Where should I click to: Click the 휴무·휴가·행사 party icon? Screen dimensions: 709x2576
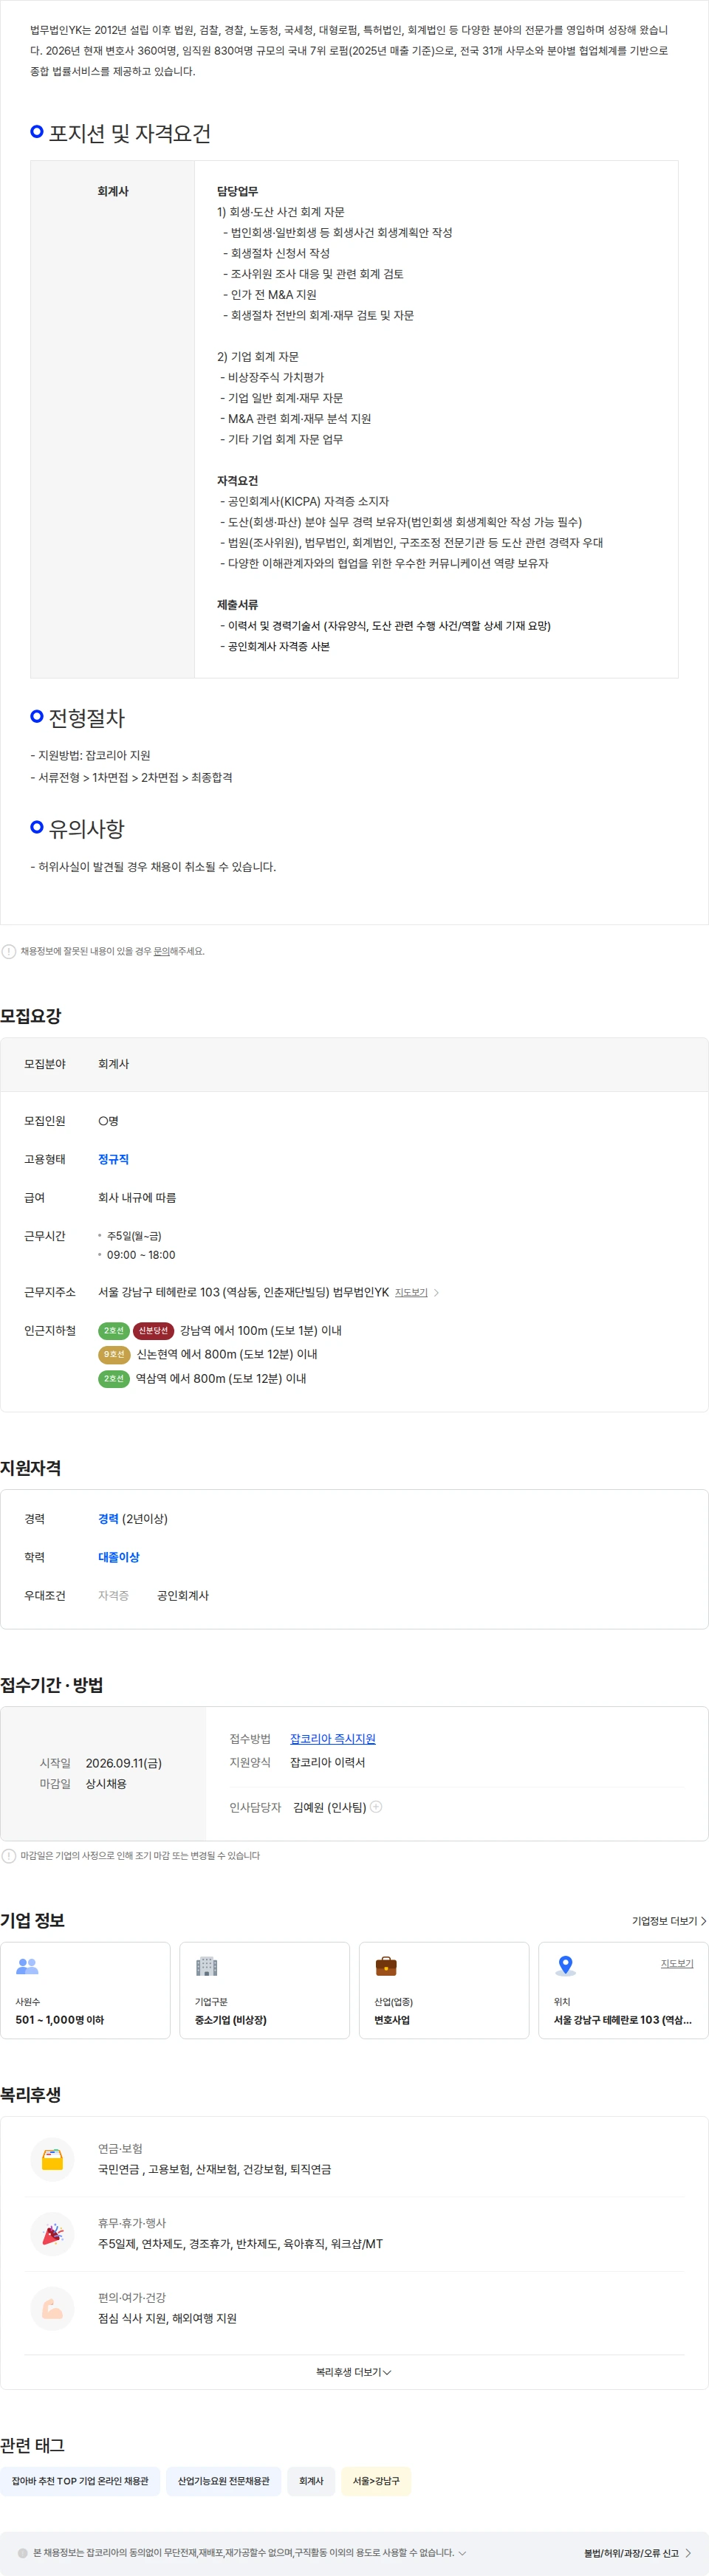point(52,2234)
